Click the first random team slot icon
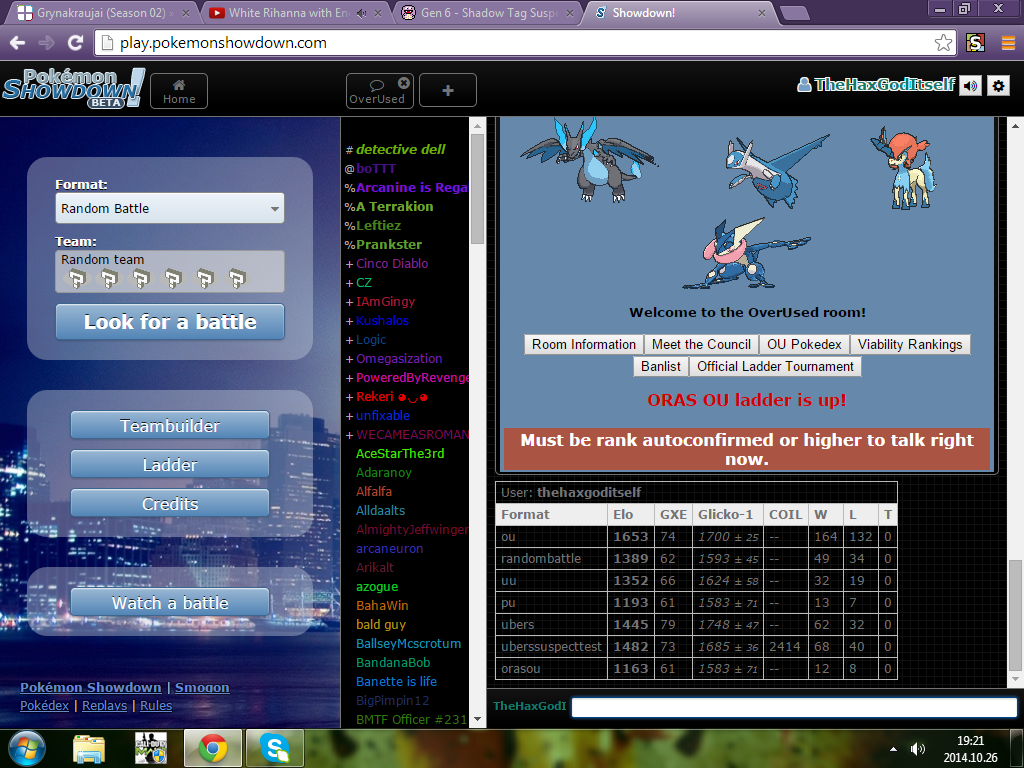 [x=77, y=279]
